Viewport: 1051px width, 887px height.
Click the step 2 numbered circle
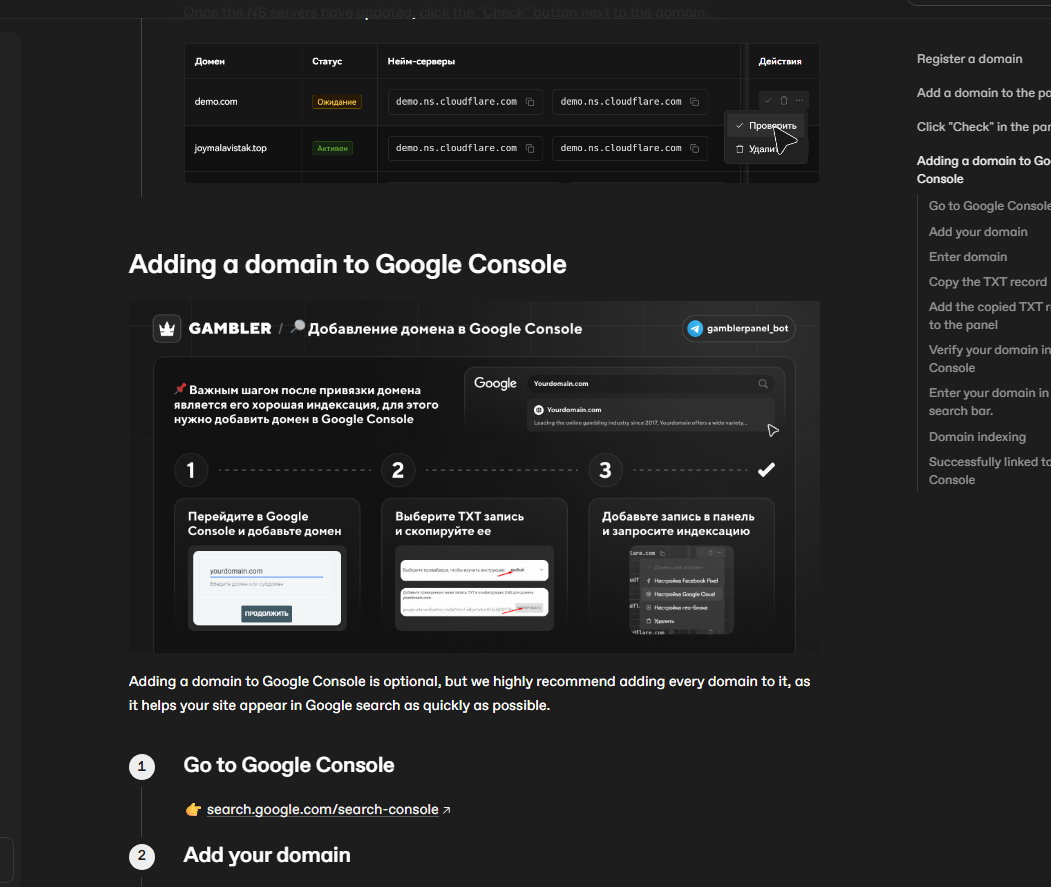pyautogui.click(x=397, y=468)
